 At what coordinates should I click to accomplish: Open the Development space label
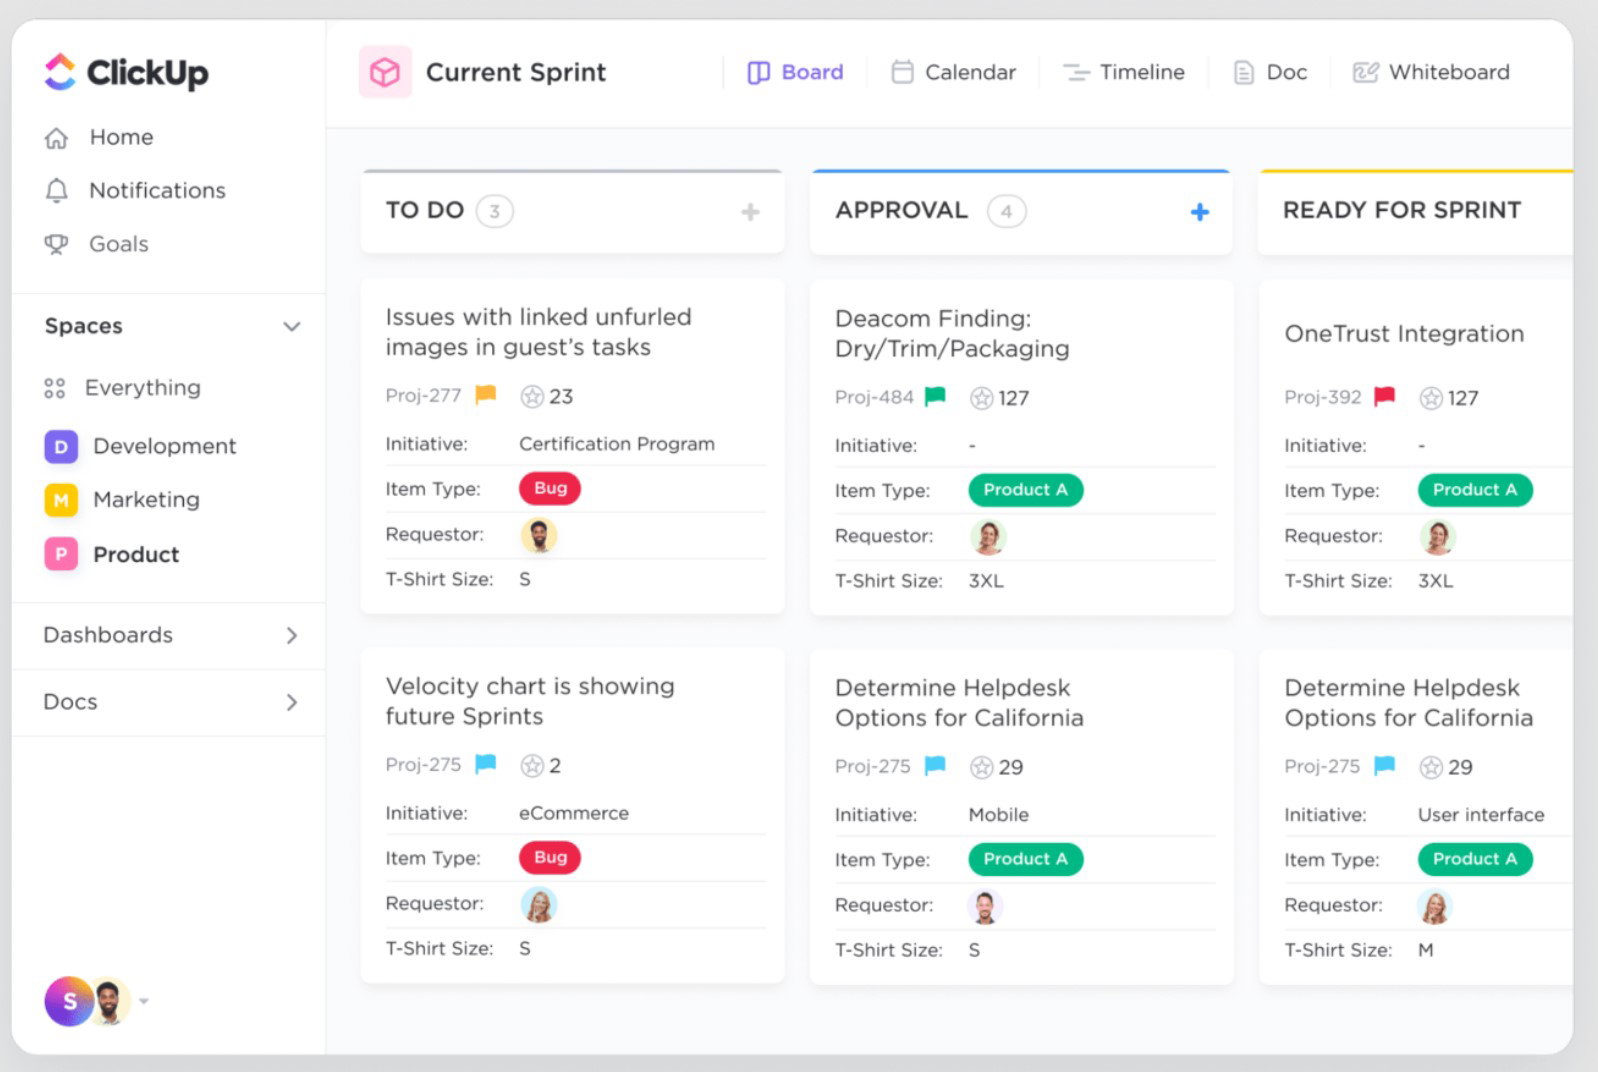tap(165, 447)
